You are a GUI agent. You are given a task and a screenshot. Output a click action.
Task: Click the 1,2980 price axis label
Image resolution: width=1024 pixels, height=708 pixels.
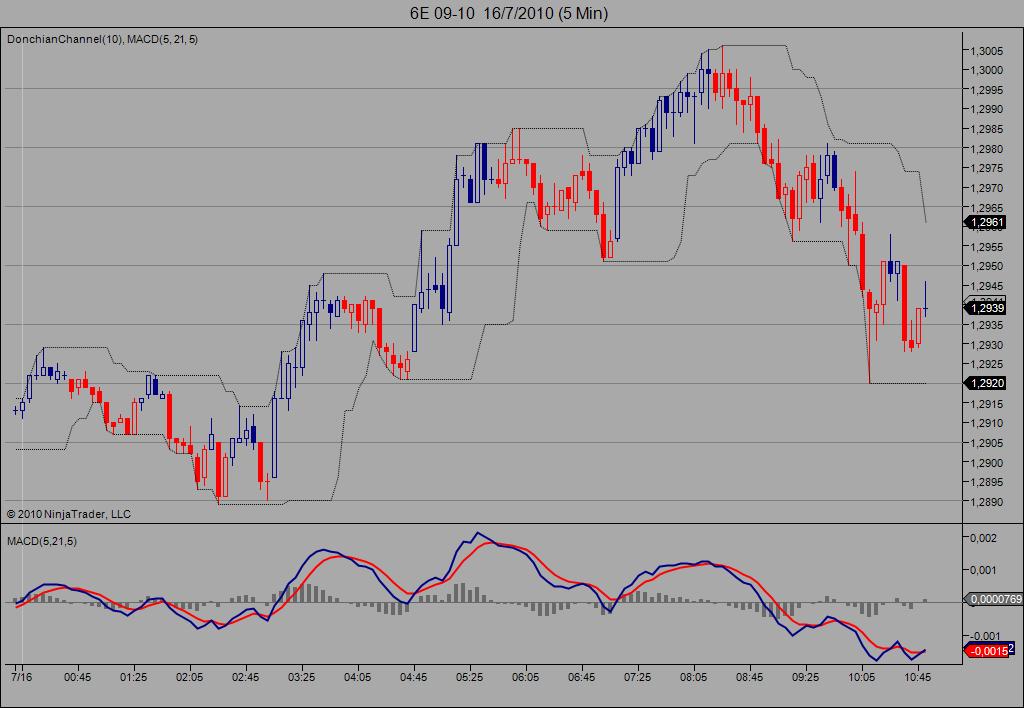click(x=986, y=149)
